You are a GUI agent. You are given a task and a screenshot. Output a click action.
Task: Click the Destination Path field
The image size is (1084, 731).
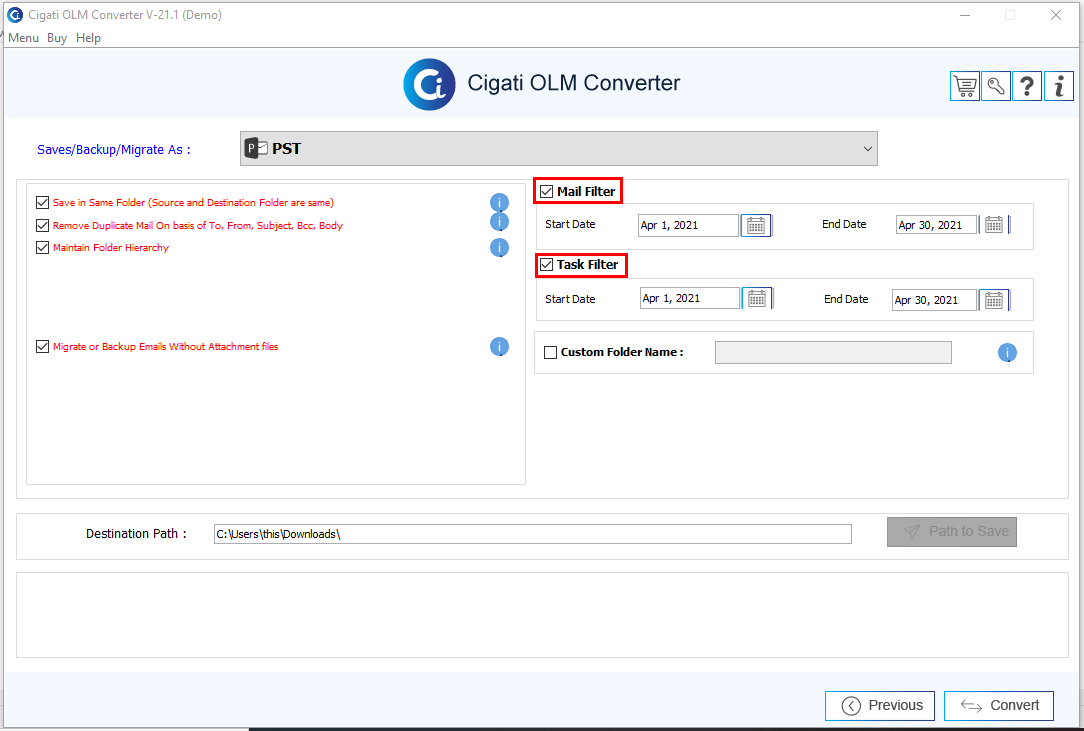(532, 534)
